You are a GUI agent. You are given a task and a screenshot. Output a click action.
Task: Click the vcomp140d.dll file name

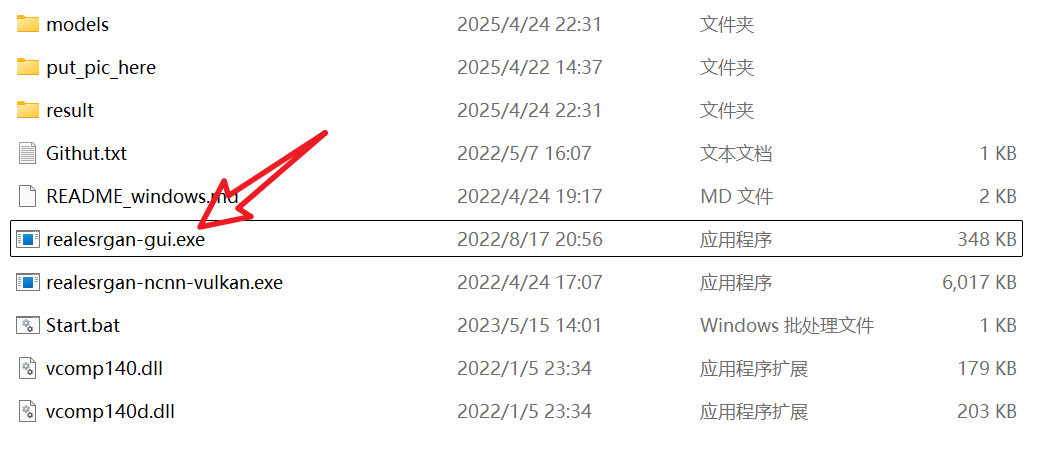pos(110,412)
